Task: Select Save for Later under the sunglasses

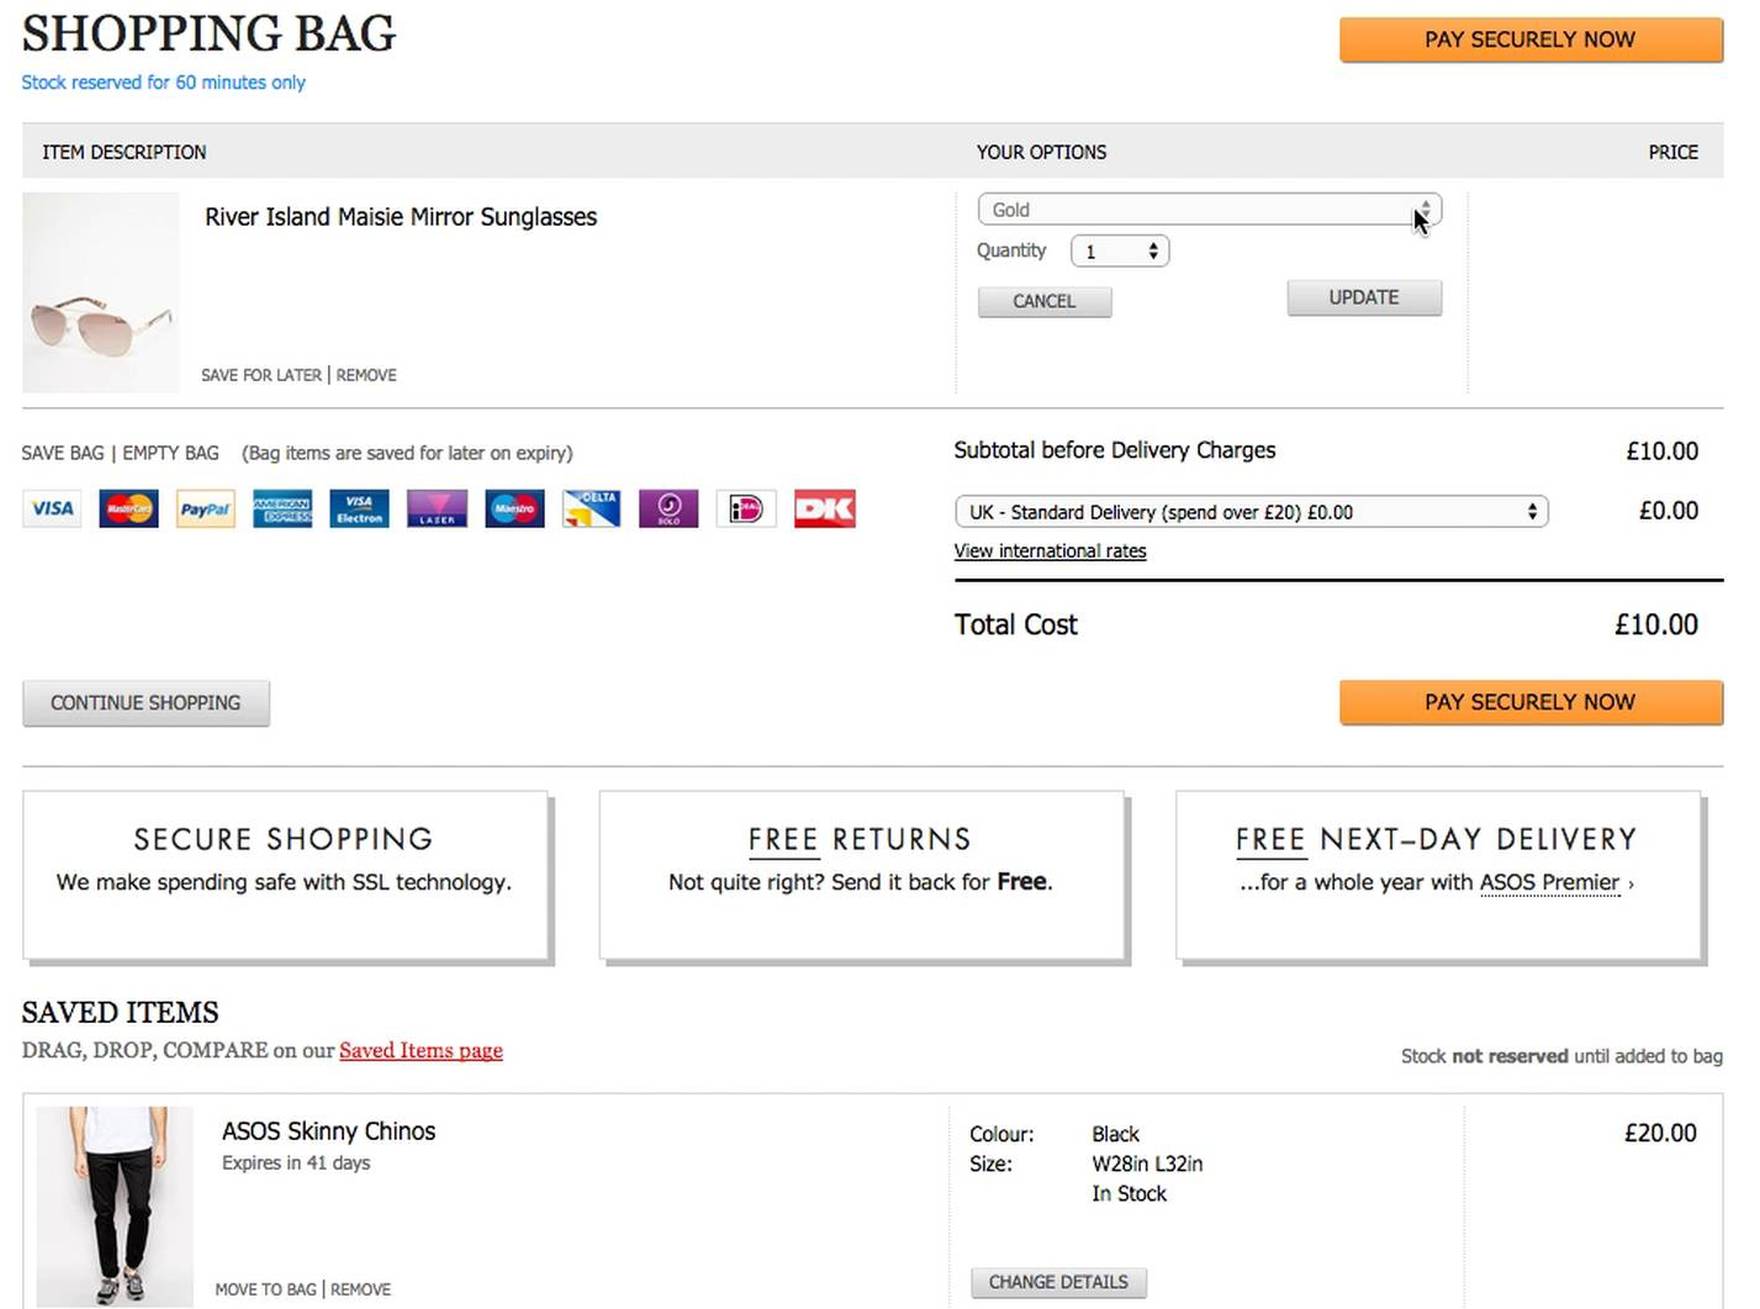Action: point(261,374)
